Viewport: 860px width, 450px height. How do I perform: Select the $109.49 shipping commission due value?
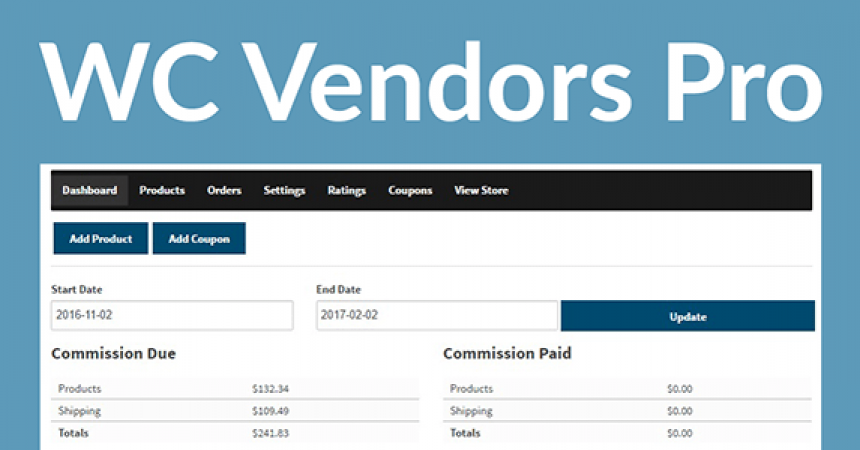coord(270,411)
